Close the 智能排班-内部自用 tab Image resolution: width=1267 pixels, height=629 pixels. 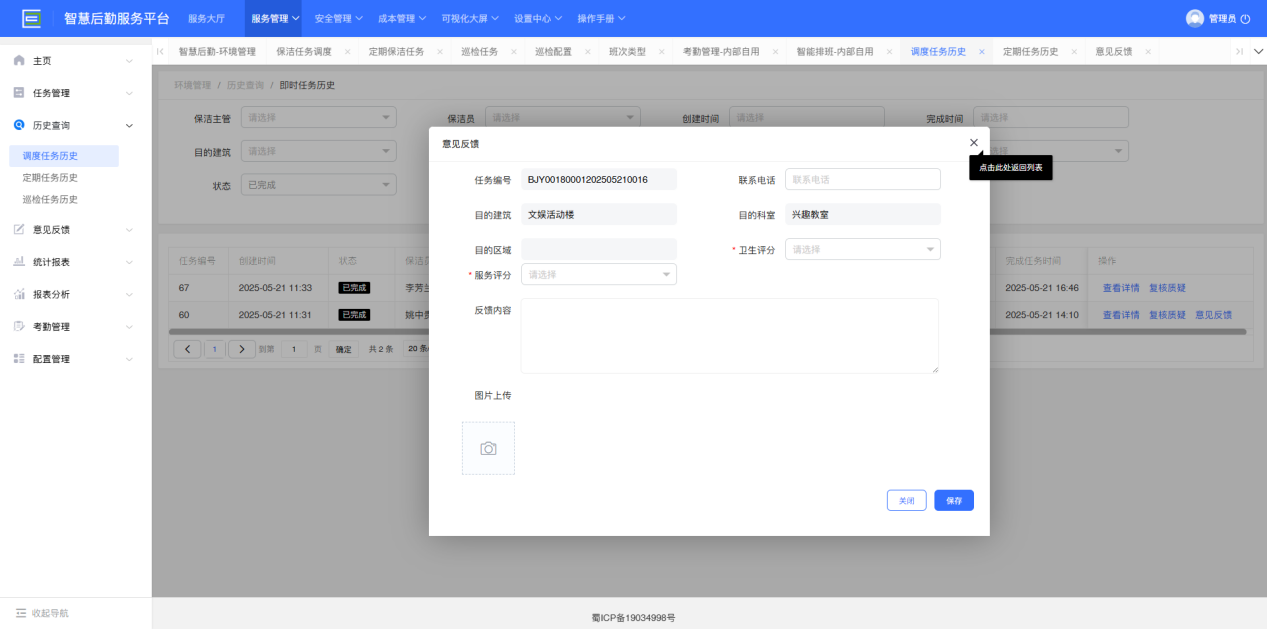point(889,51)
